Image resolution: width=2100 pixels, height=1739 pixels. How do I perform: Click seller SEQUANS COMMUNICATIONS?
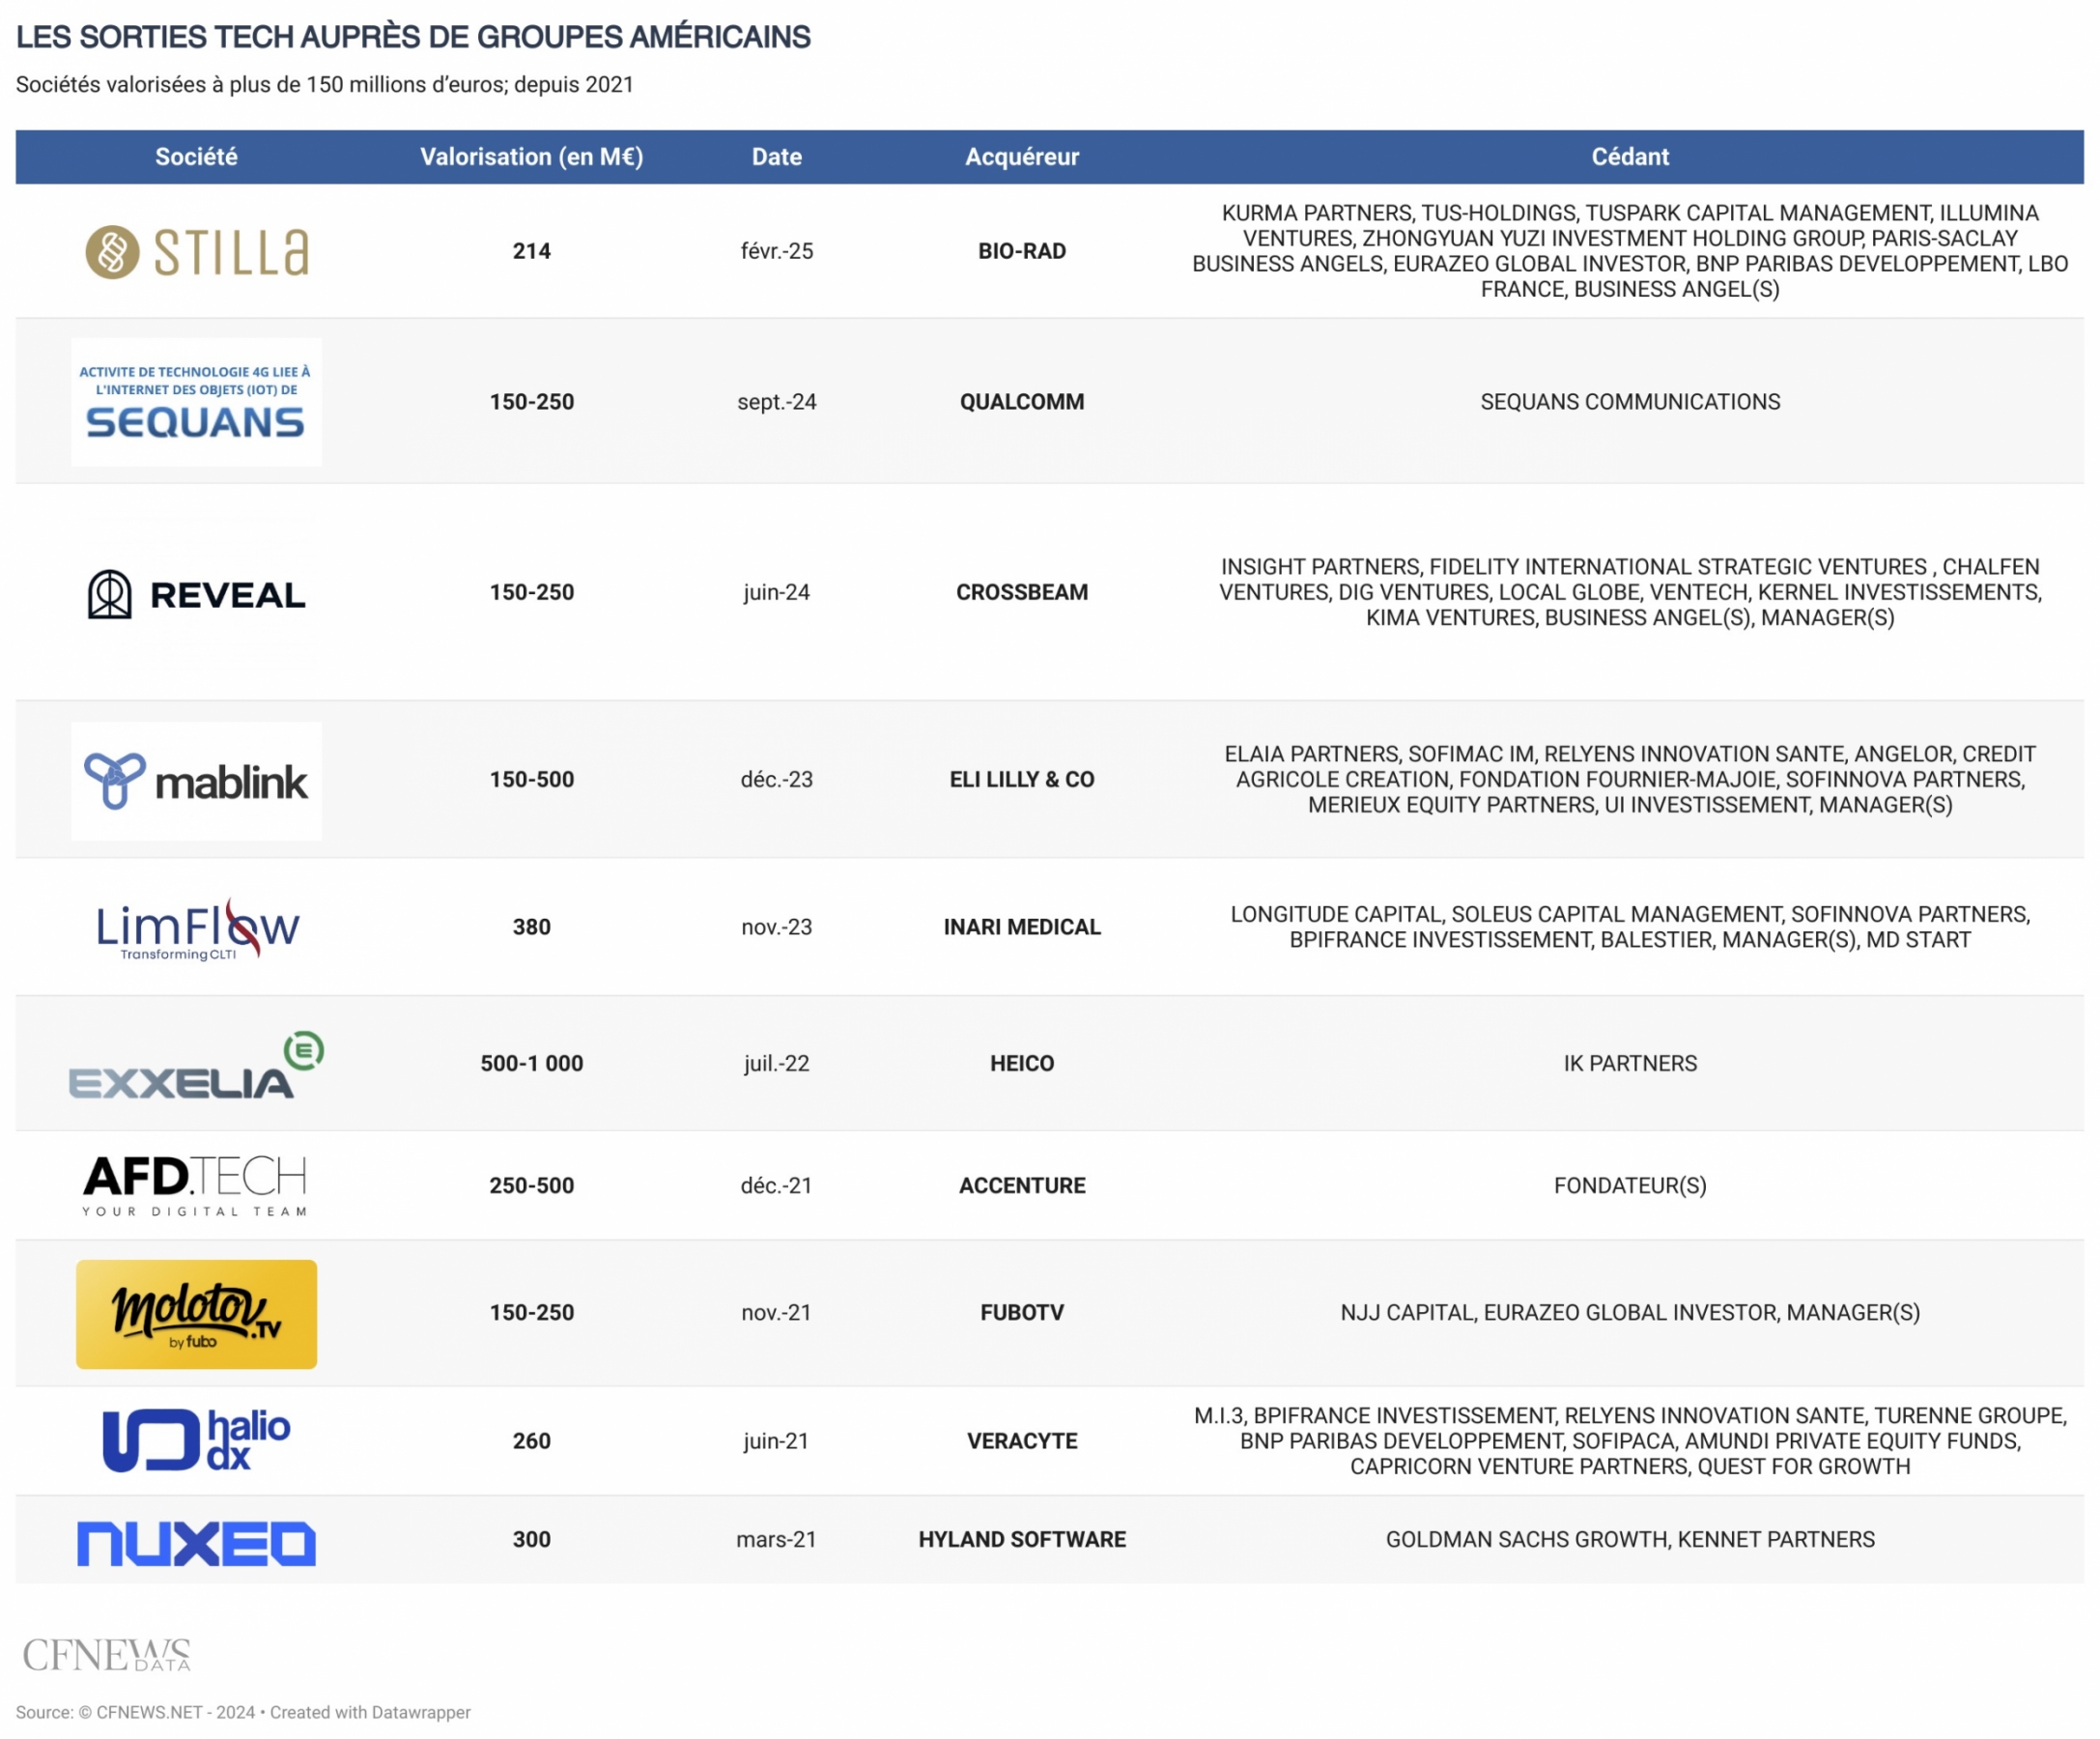pos(1630,402)
